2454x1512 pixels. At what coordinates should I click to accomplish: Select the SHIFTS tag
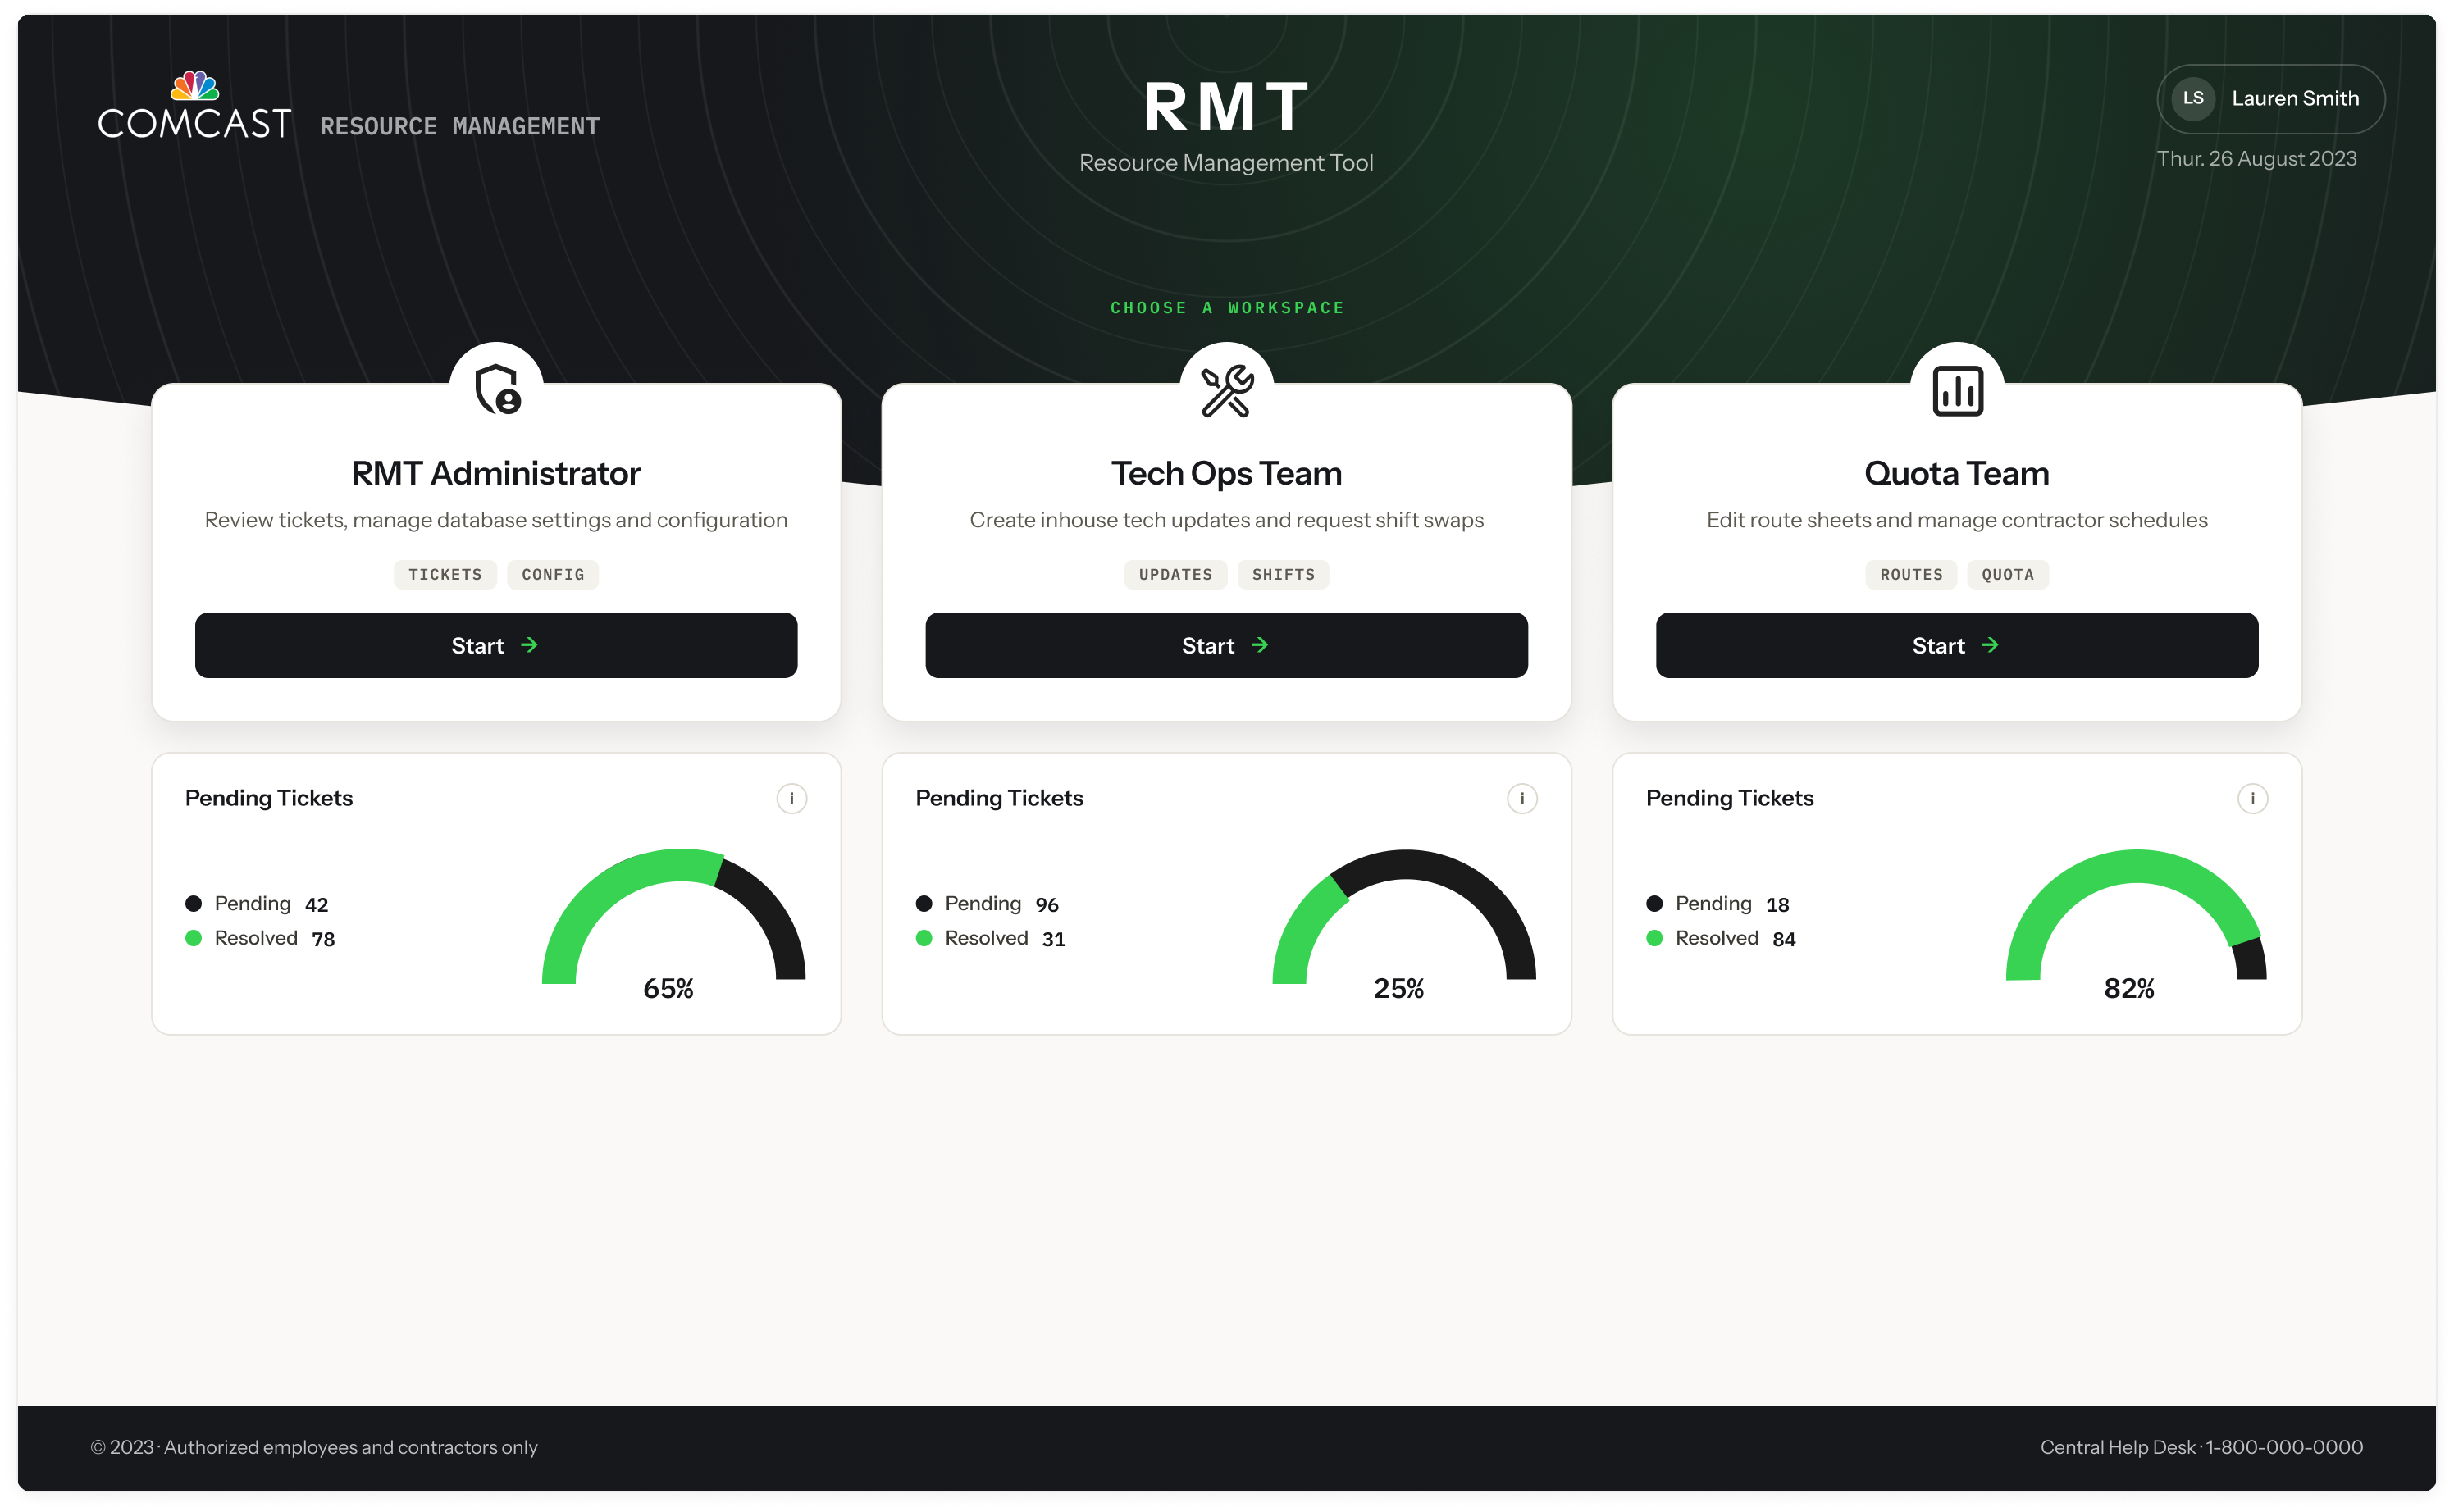coord(1284,574)
